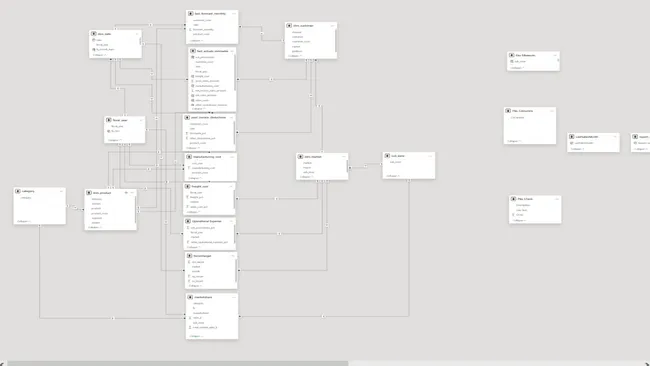Image resolution: width=650 pixels, height=366 pixels.
Task: Collapse the marketshare table card
Action: tap(196, 336)
